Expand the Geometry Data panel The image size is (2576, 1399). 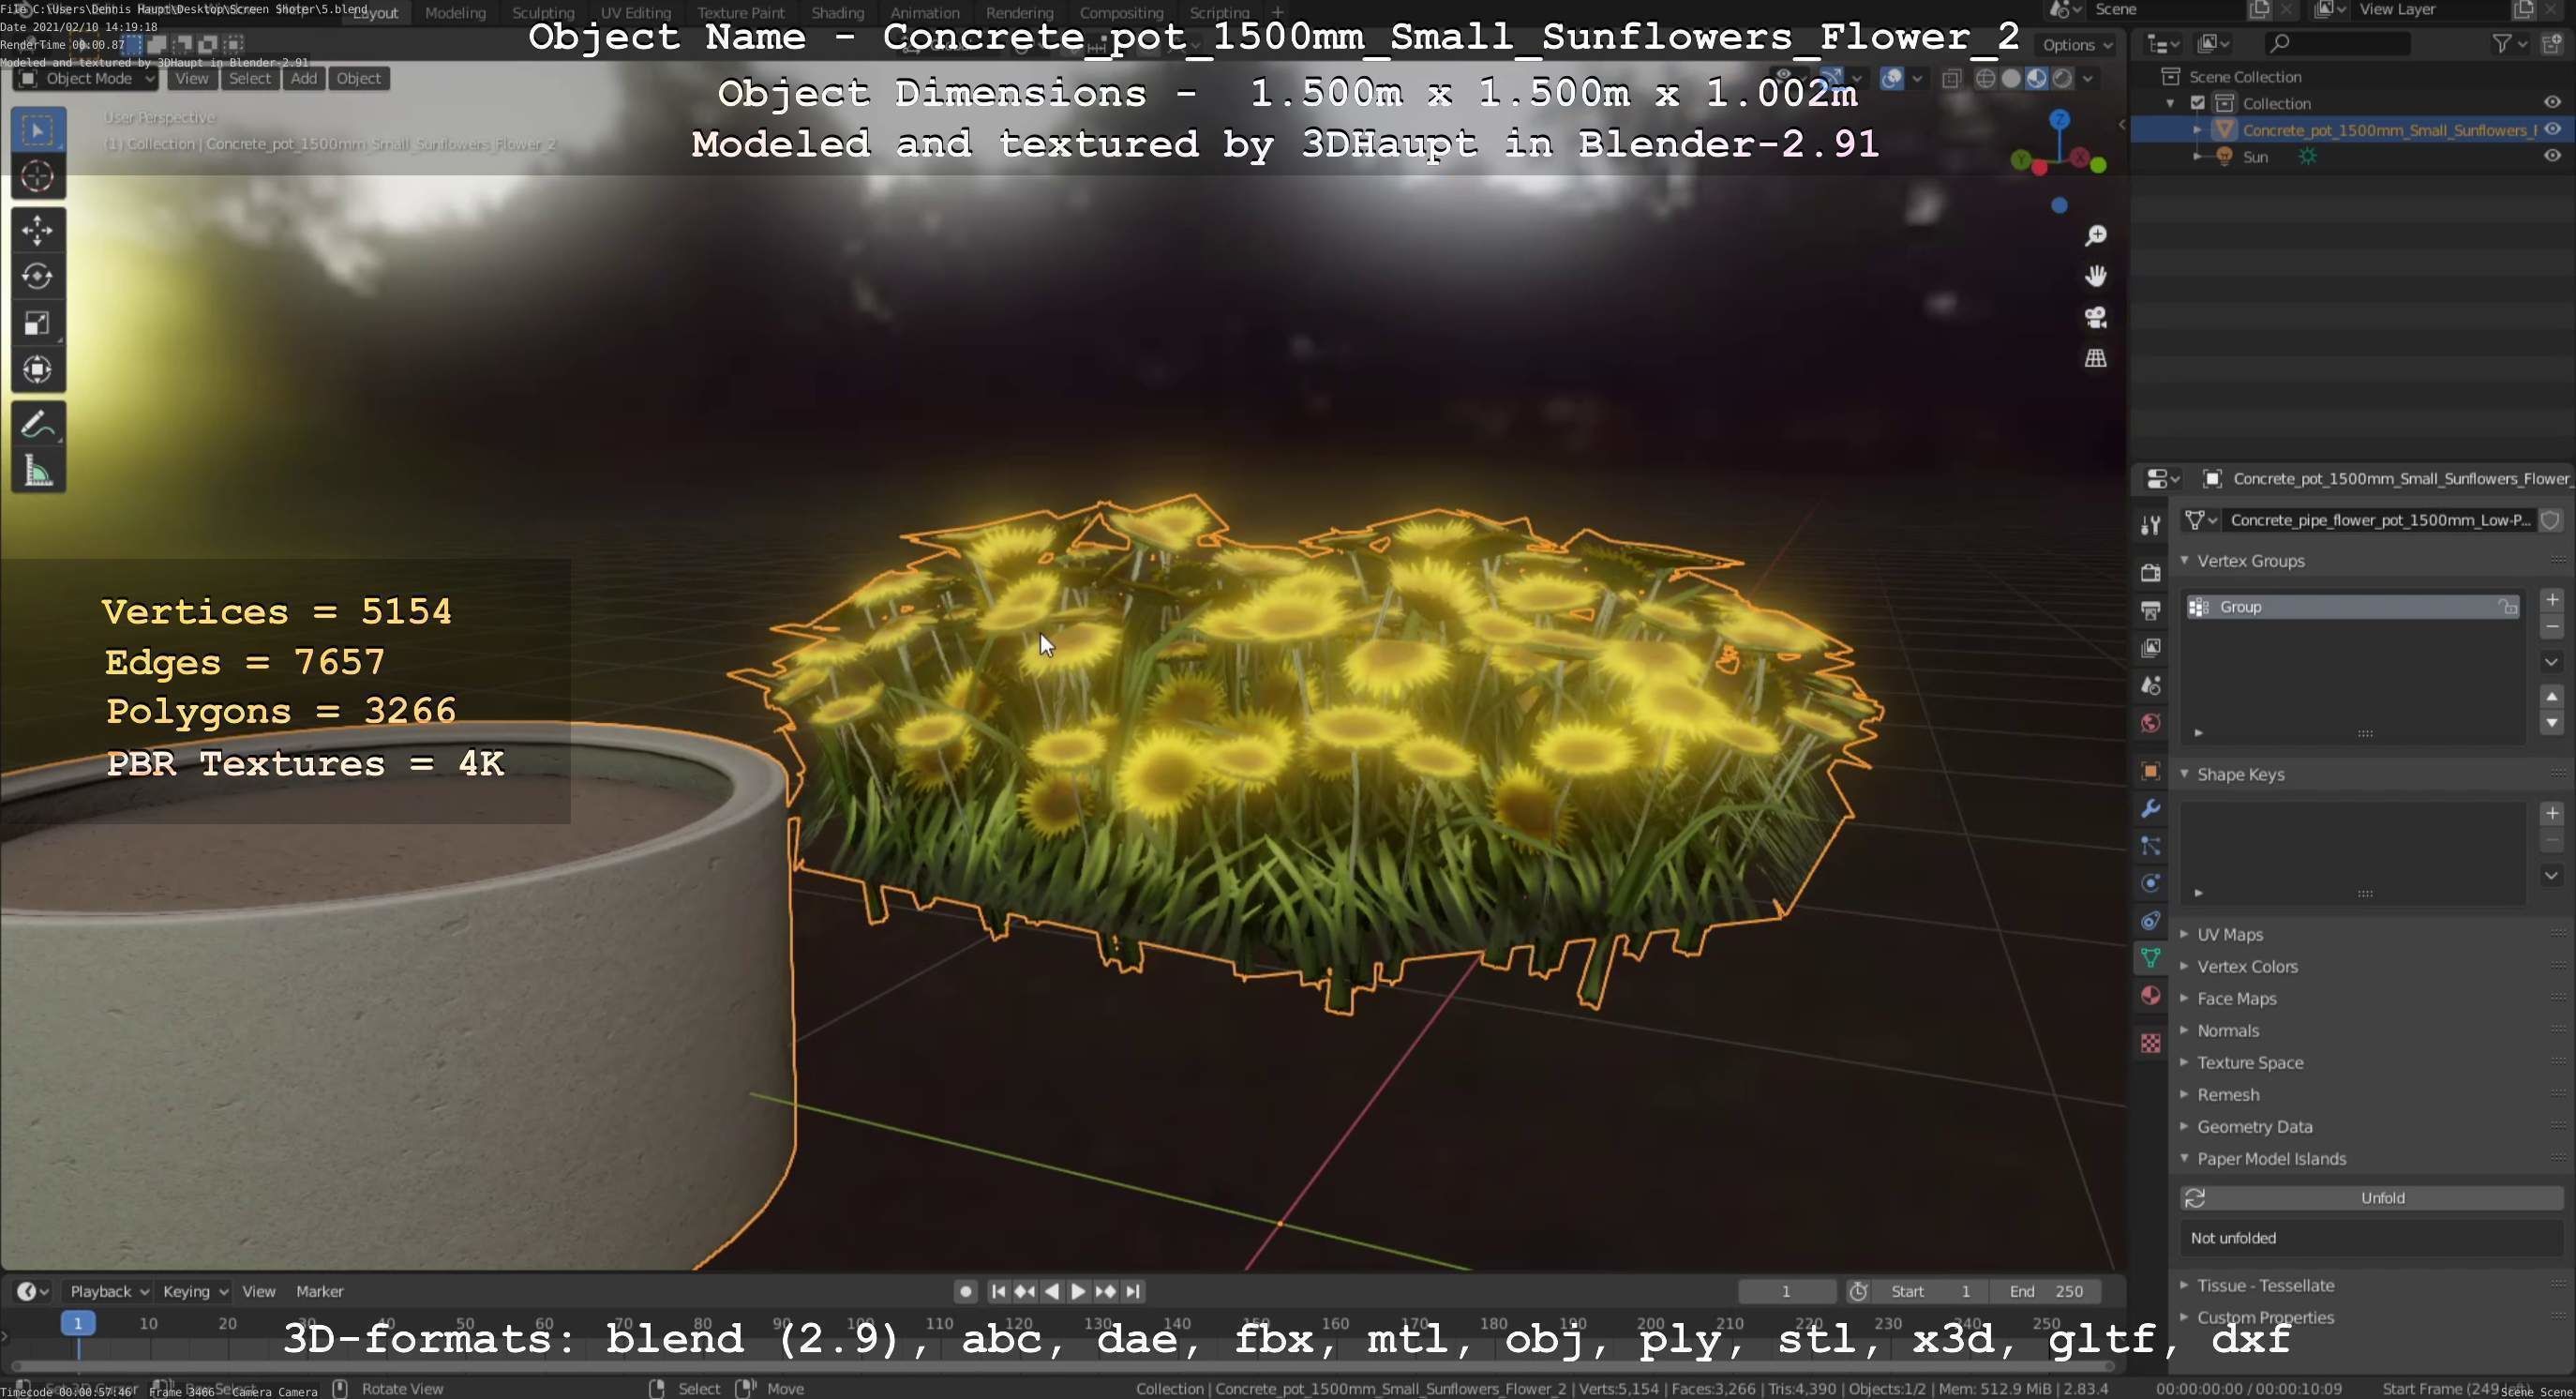[2185, 1126]
